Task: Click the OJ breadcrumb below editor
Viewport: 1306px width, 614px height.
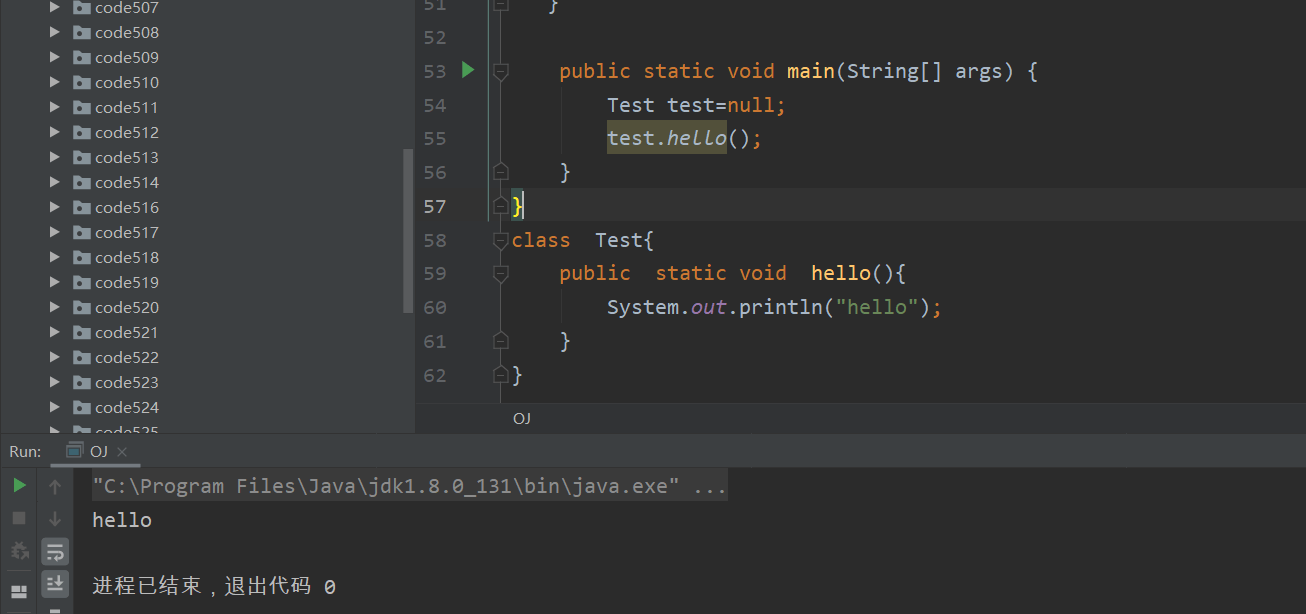Action: tap(522, 418)
